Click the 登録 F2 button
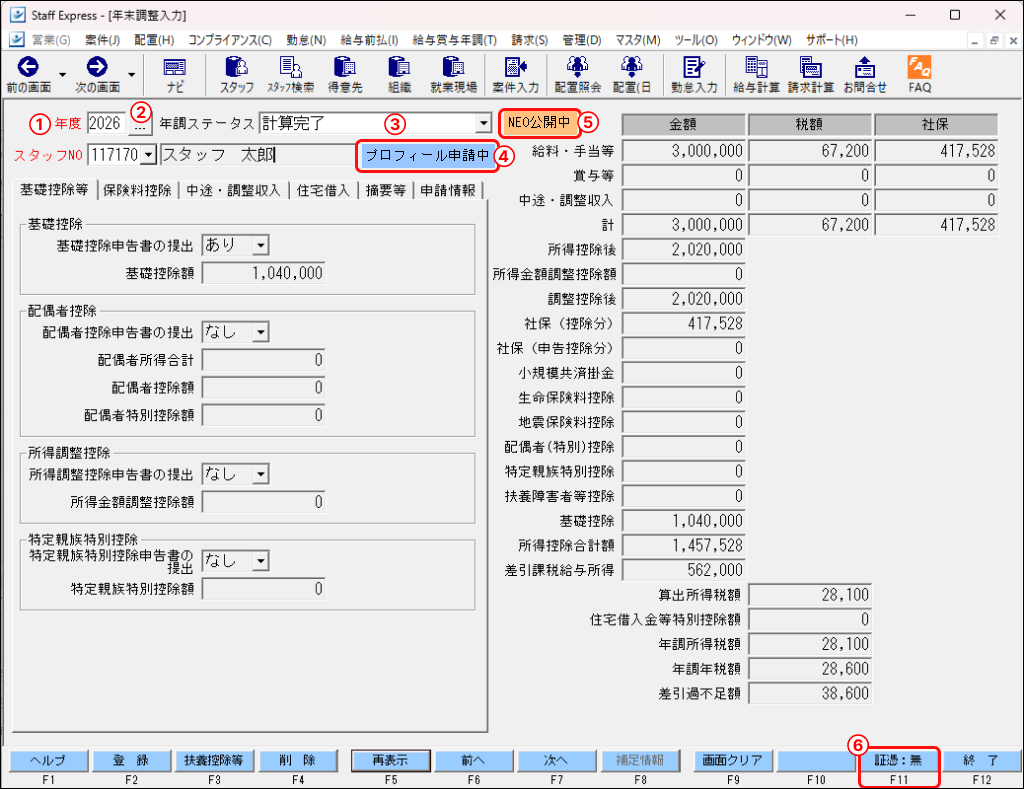 (131, 761)
